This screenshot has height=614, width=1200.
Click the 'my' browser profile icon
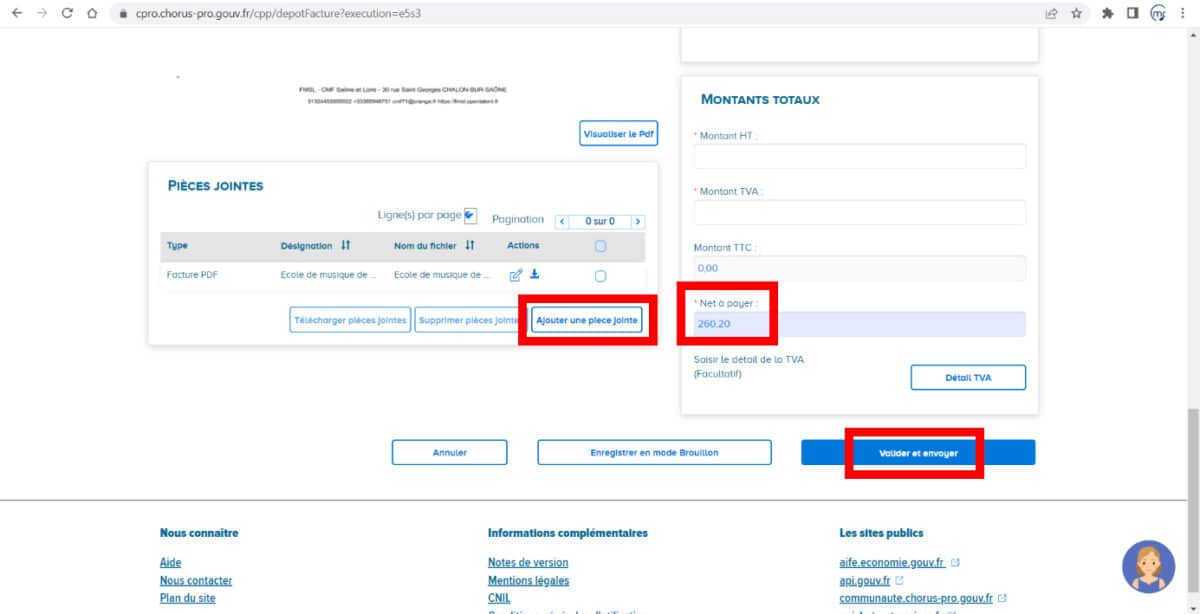1160,14
